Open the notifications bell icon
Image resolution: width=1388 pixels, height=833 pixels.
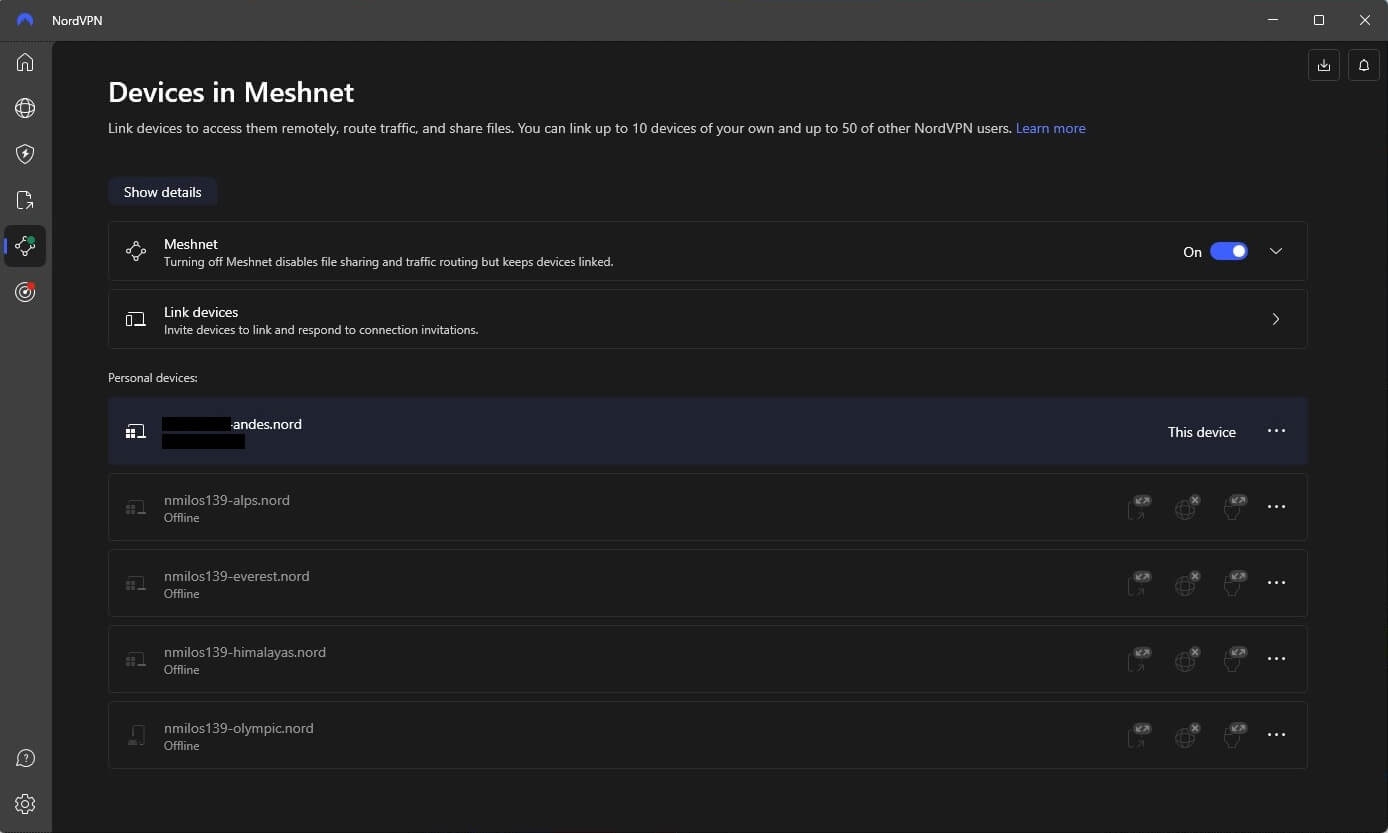tap(1364, 65)
